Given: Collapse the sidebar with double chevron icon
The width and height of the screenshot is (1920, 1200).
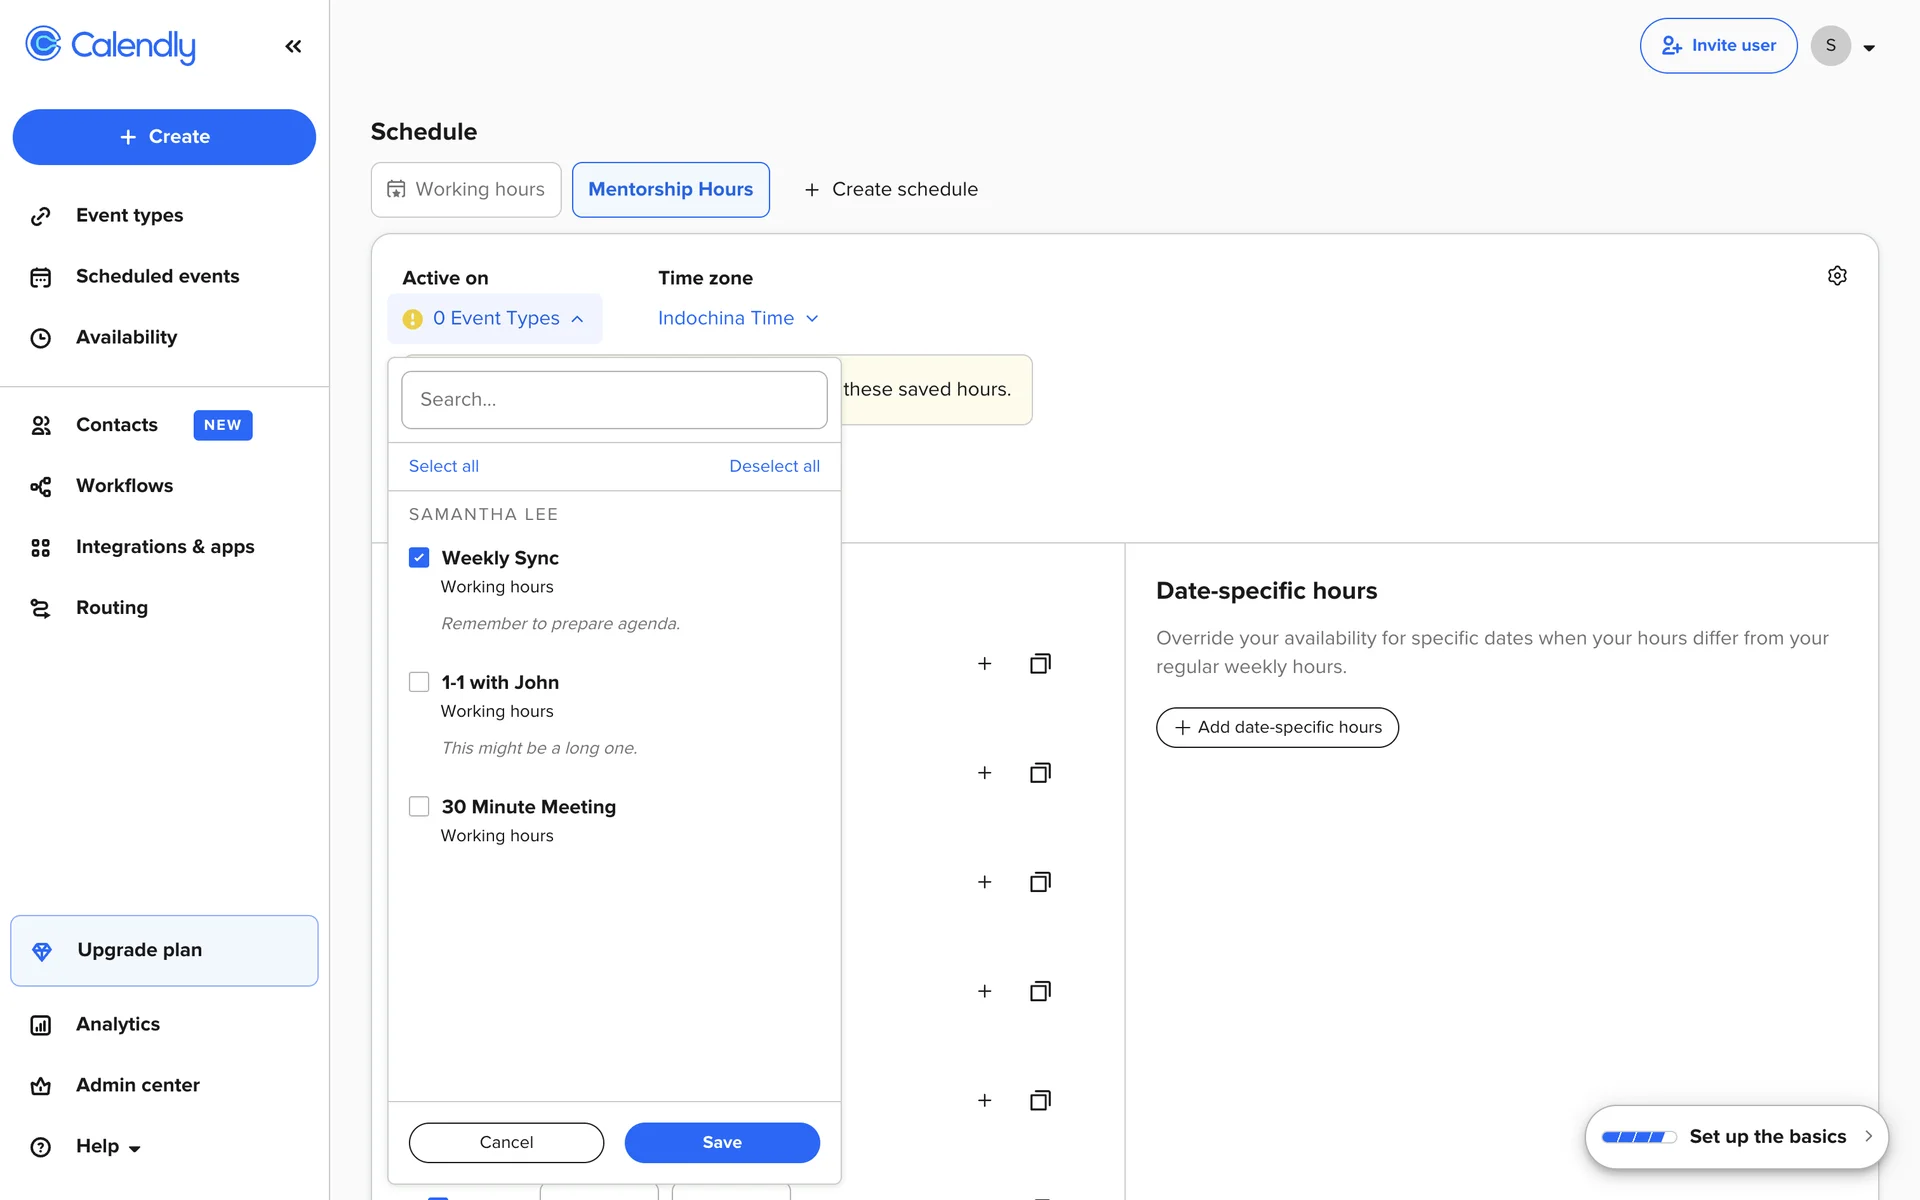Looking at the screenshot, I should pyautogui.click(x=293, y=46).
